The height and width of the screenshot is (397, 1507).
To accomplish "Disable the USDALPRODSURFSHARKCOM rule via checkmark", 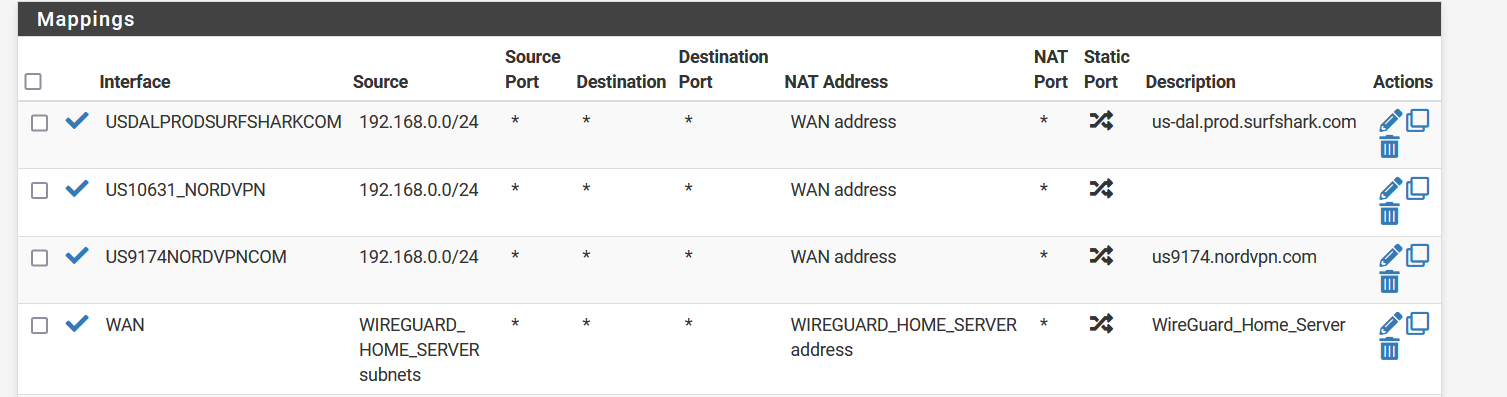I will tap(77, 121).
